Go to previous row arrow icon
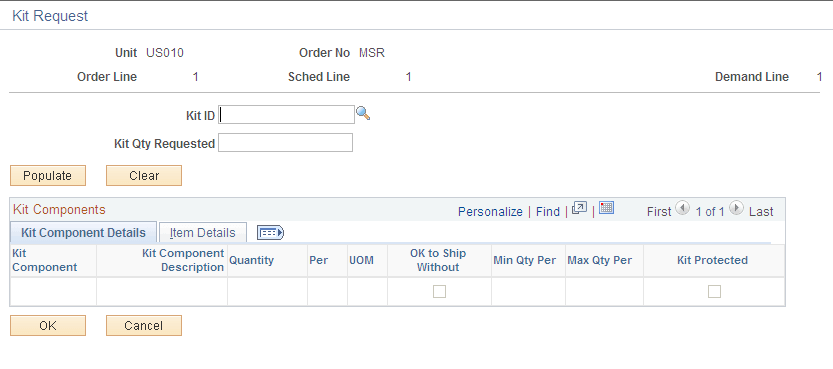Image resolution: width=833 pixels, height=369 pixels. coord(682,208)
